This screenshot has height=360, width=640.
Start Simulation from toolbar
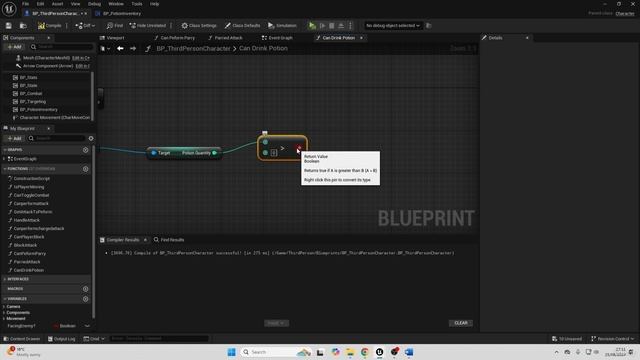click(282, 26)
